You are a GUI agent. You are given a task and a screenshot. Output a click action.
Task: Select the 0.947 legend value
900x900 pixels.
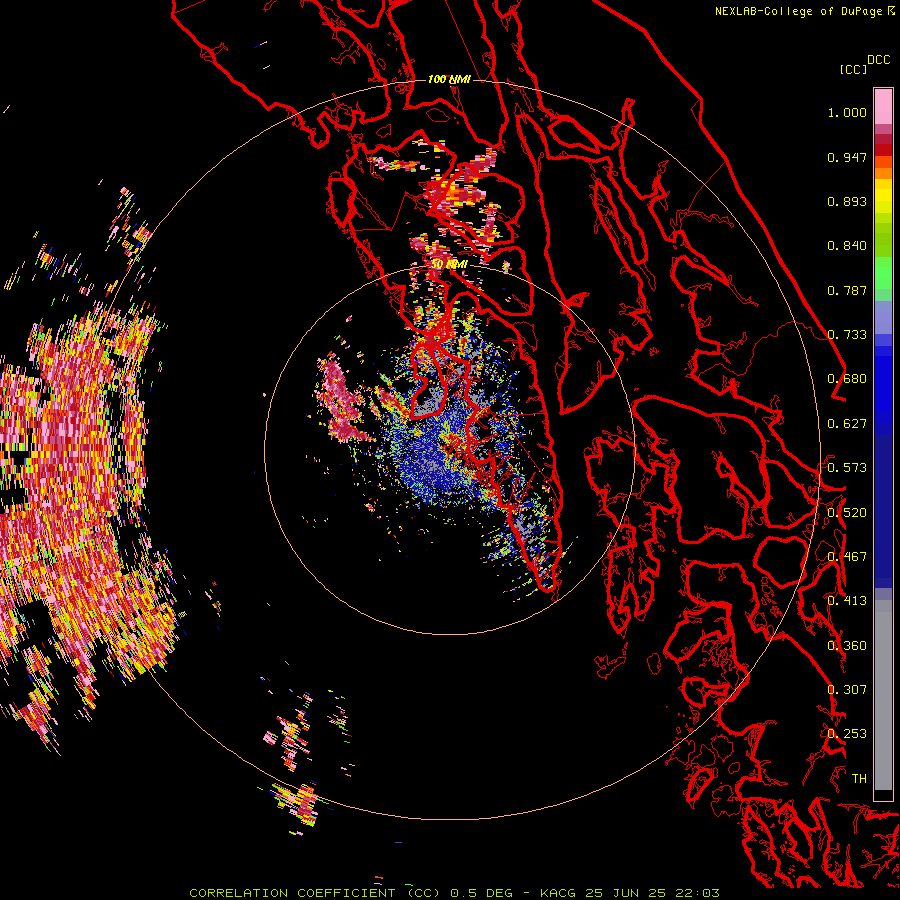tap(847, 157)
